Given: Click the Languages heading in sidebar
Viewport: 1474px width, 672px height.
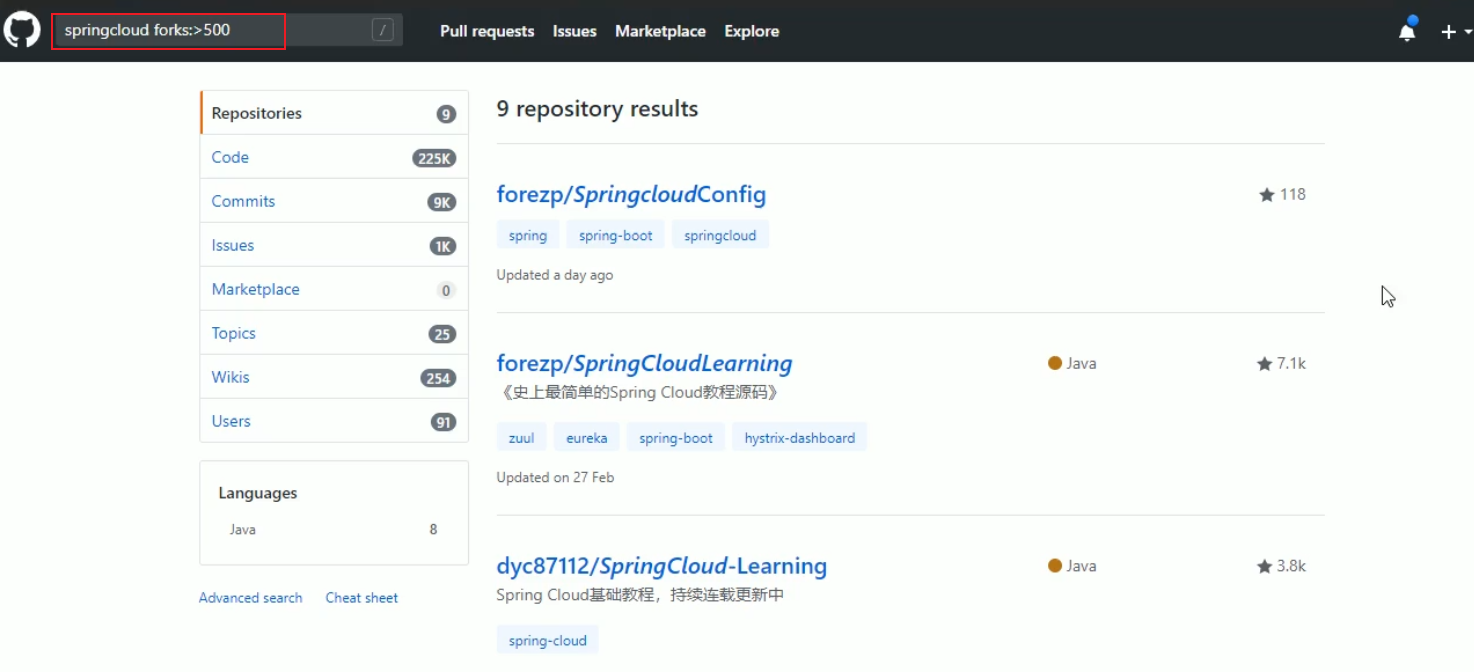Looking at the screenshot, I should pos(258,493).
